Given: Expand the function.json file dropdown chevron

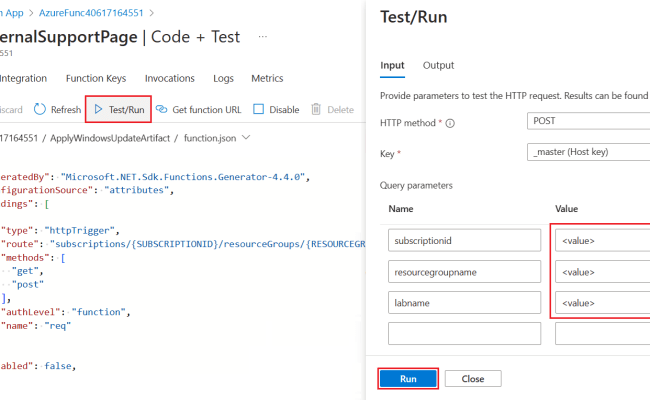Looking at the screenshot, I should point(246,137).
